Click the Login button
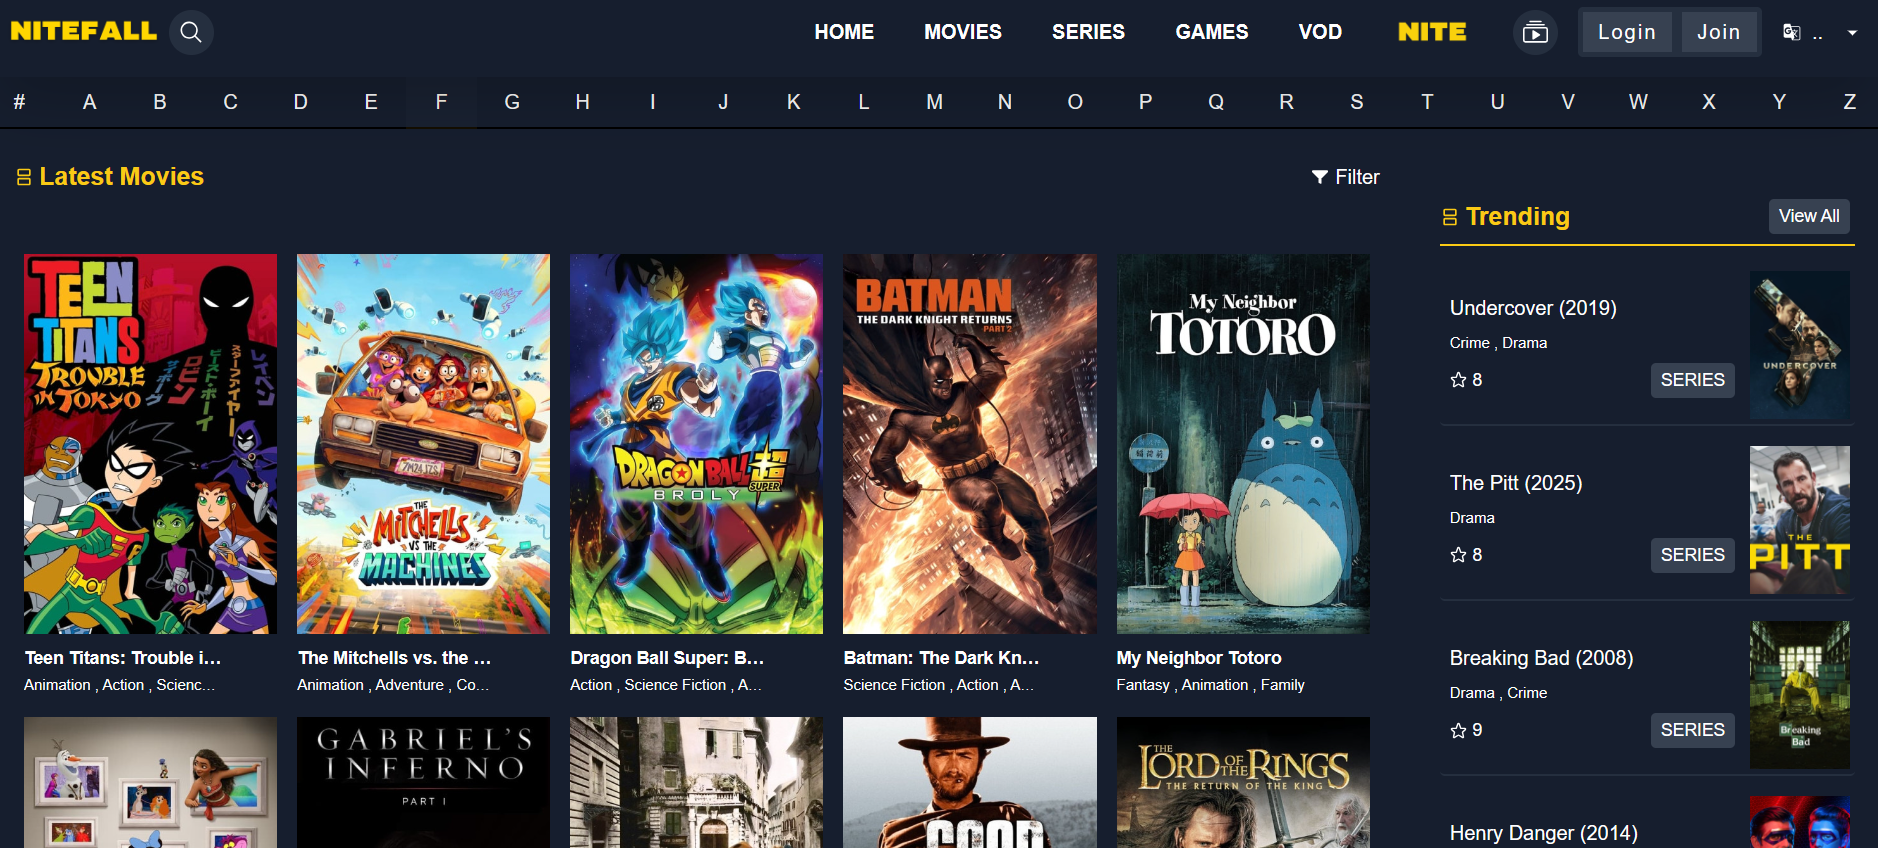Image resolution: width=1878 pixels, height=848 pixels. [1626, 32]
